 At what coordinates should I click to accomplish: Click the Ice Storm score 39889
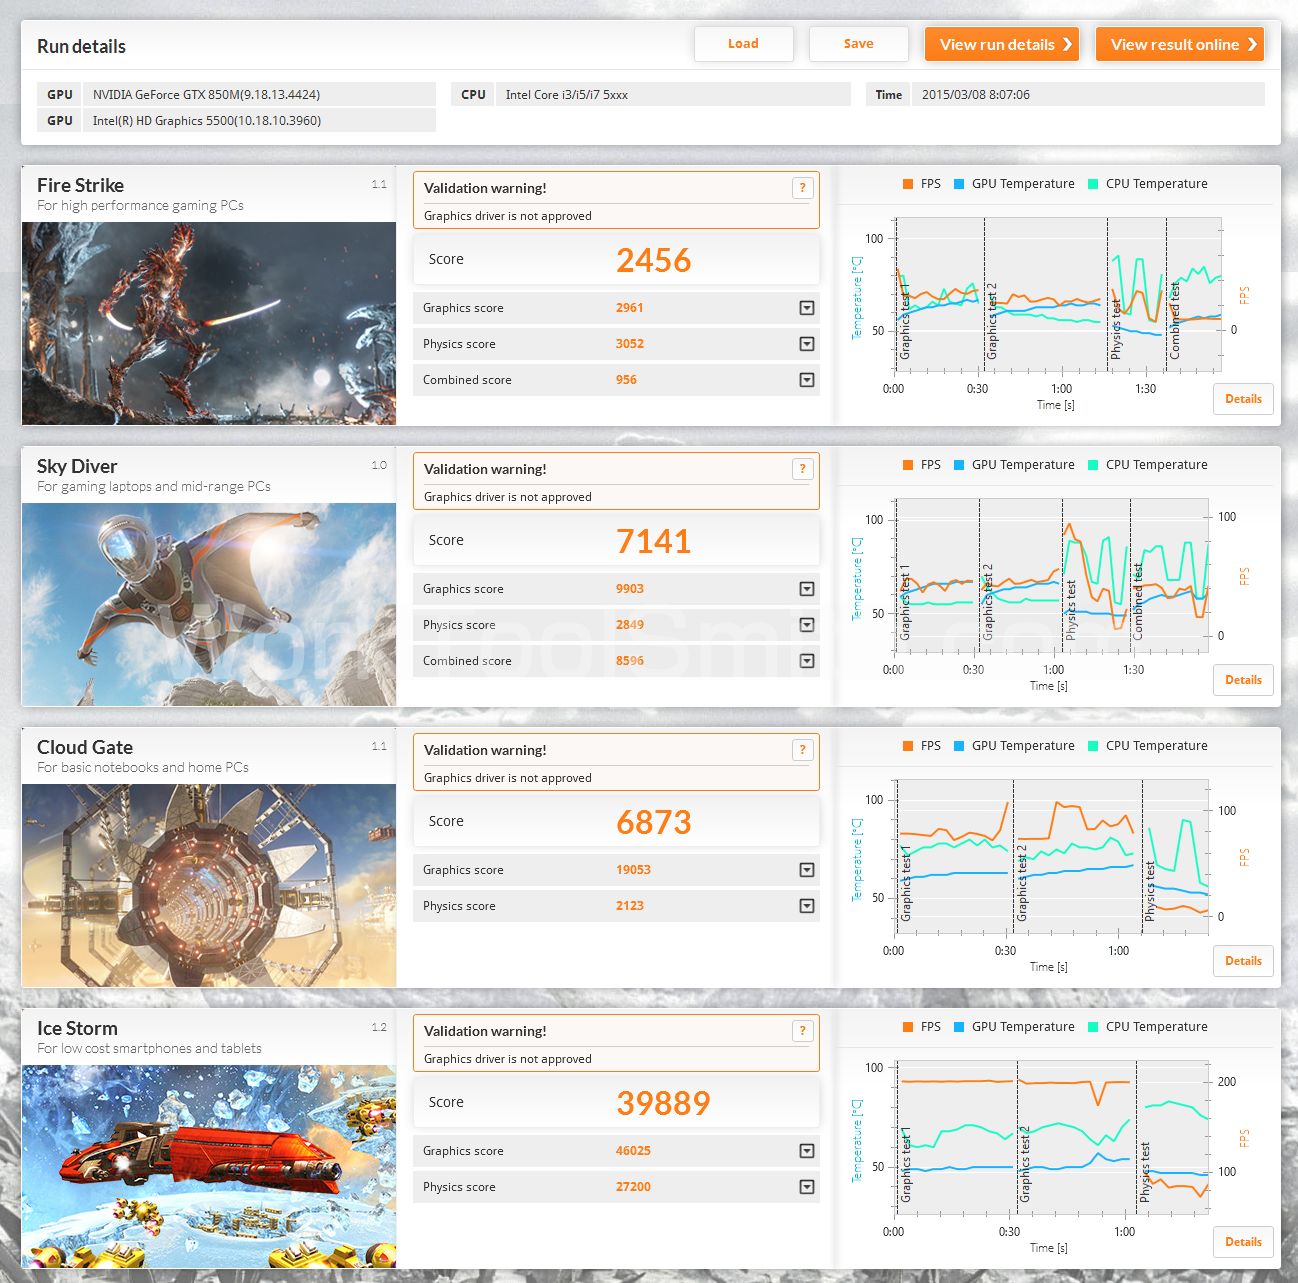pos(663,1103)
